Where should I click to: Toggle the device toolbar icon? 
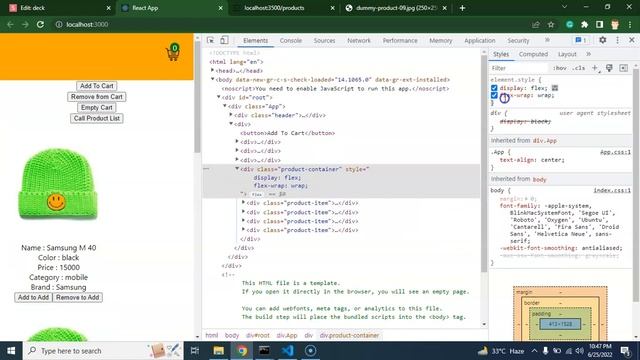[x=224, y=40]
